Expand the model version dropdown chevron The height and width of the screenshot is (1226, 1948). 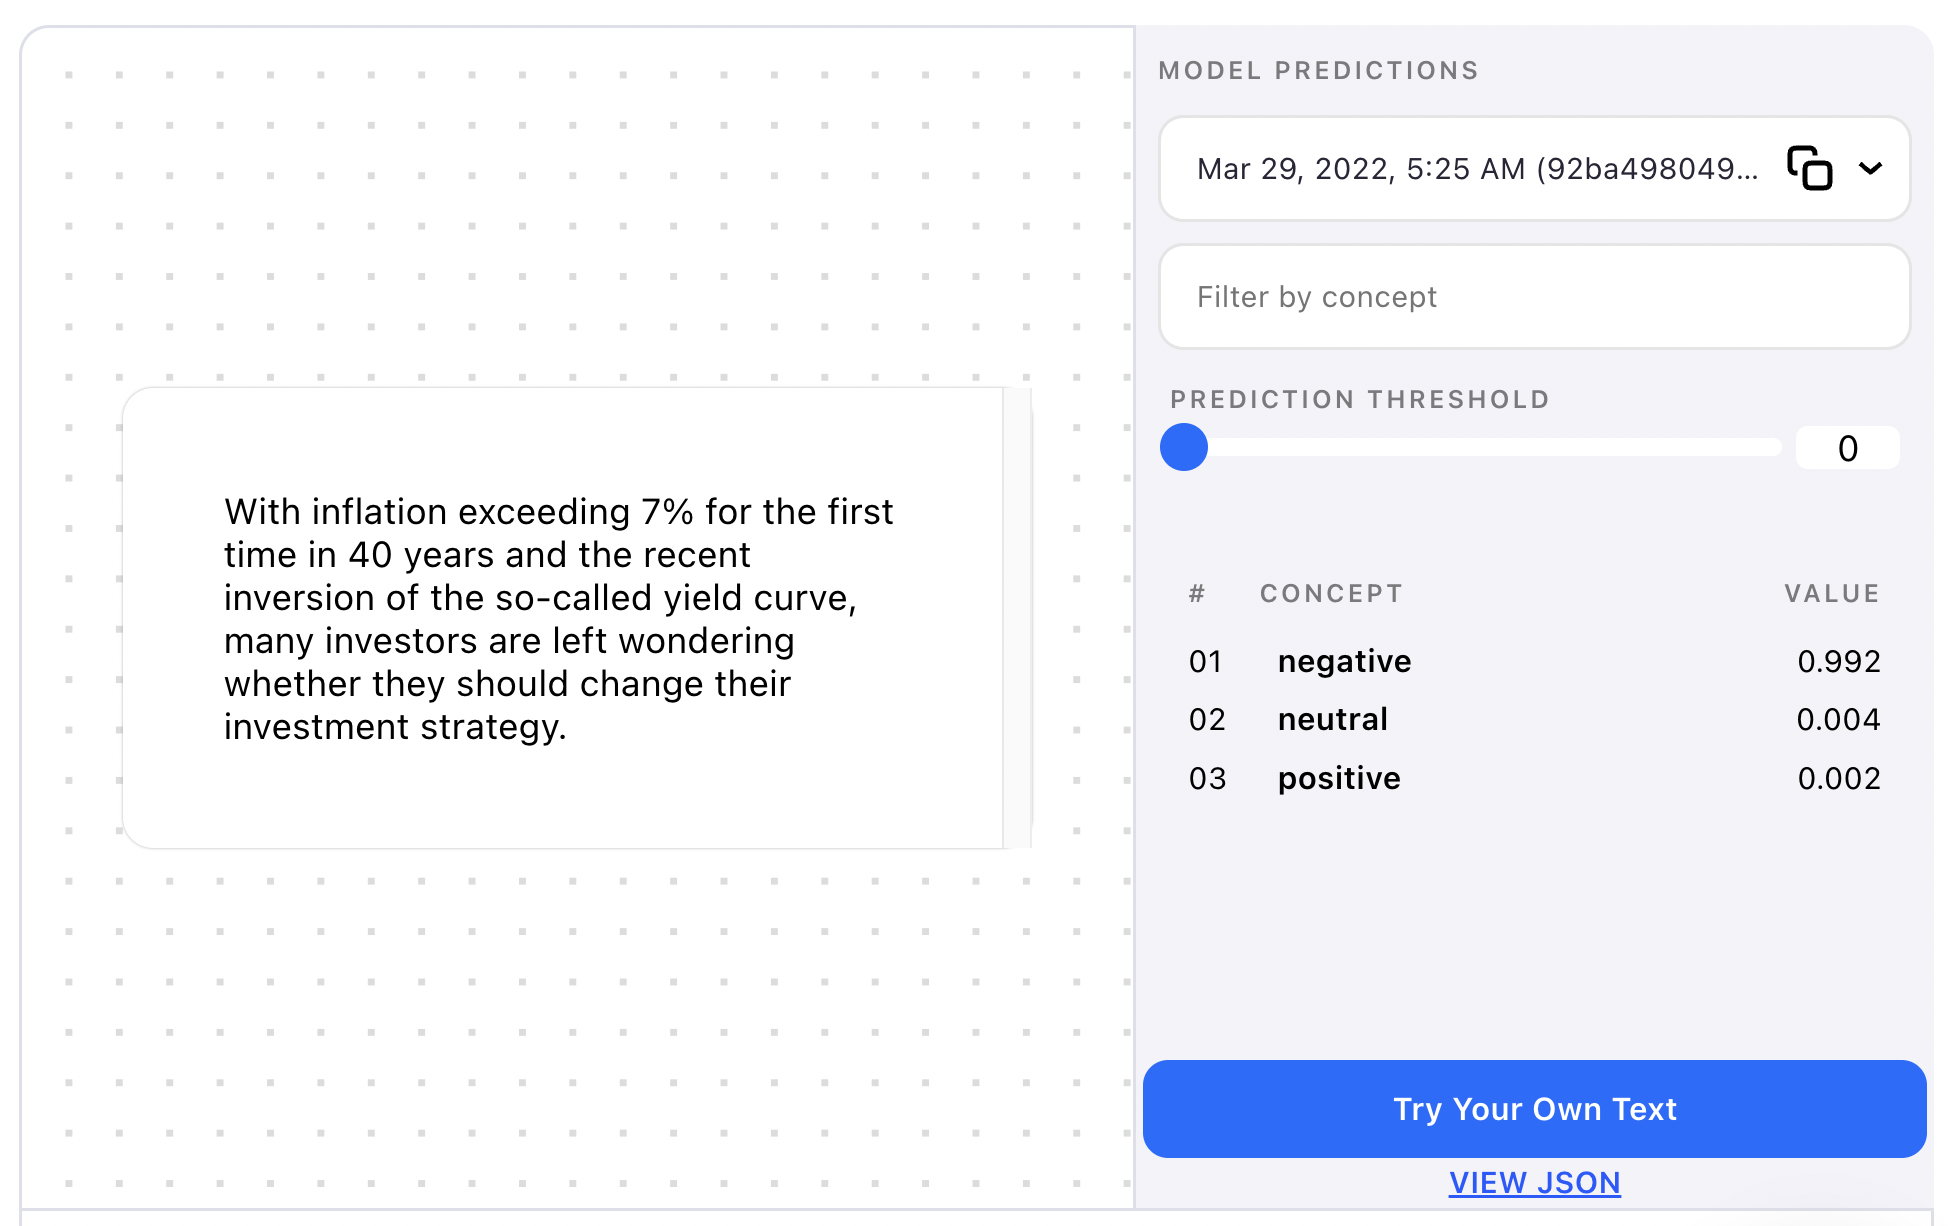point(1870,168)
